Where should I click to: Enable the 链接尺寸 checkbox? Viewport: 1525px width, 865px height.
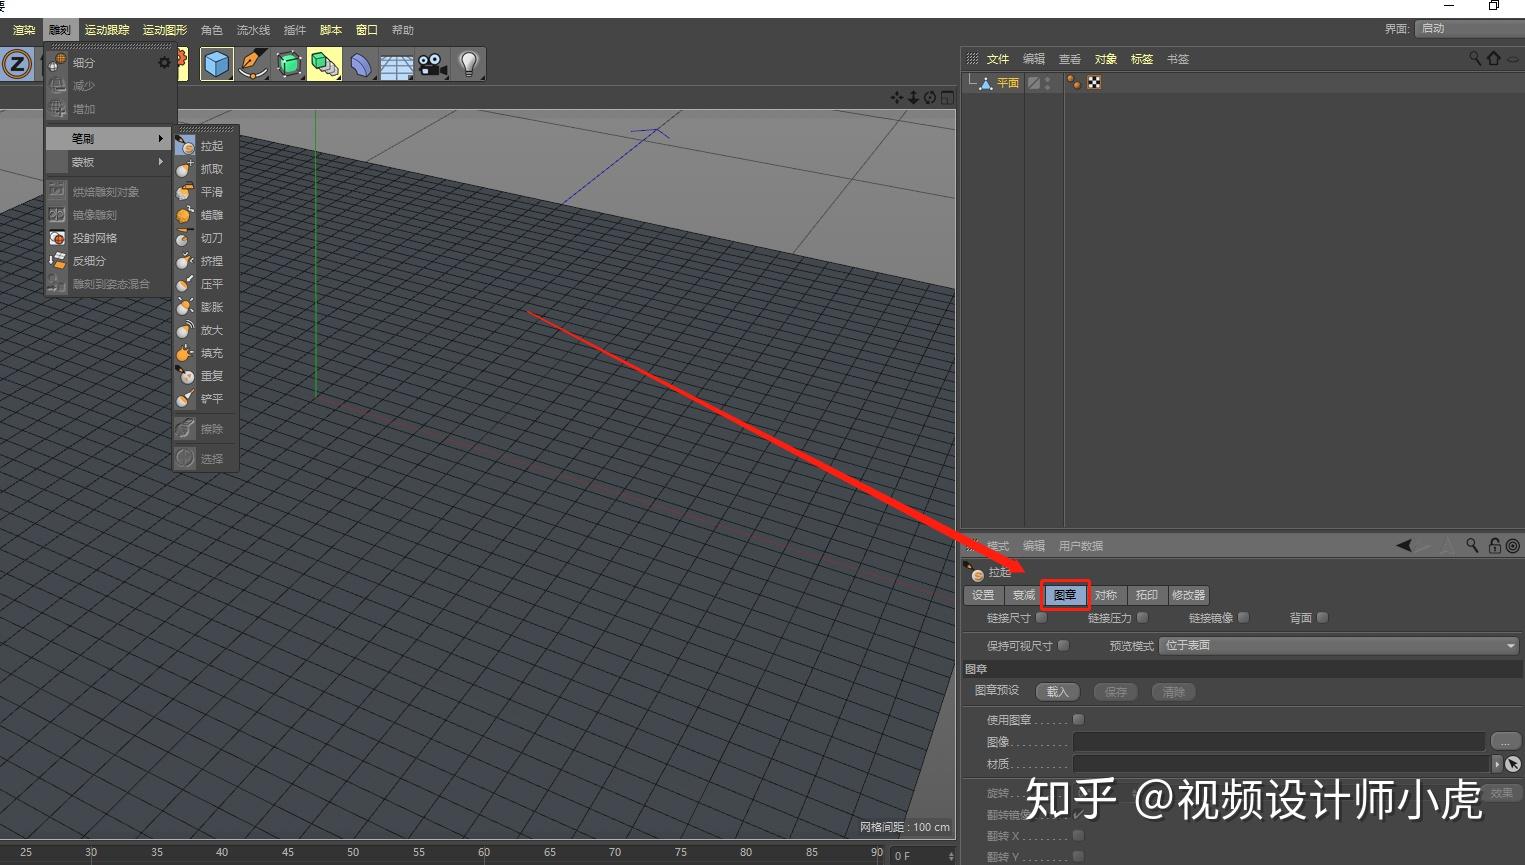1040,617
